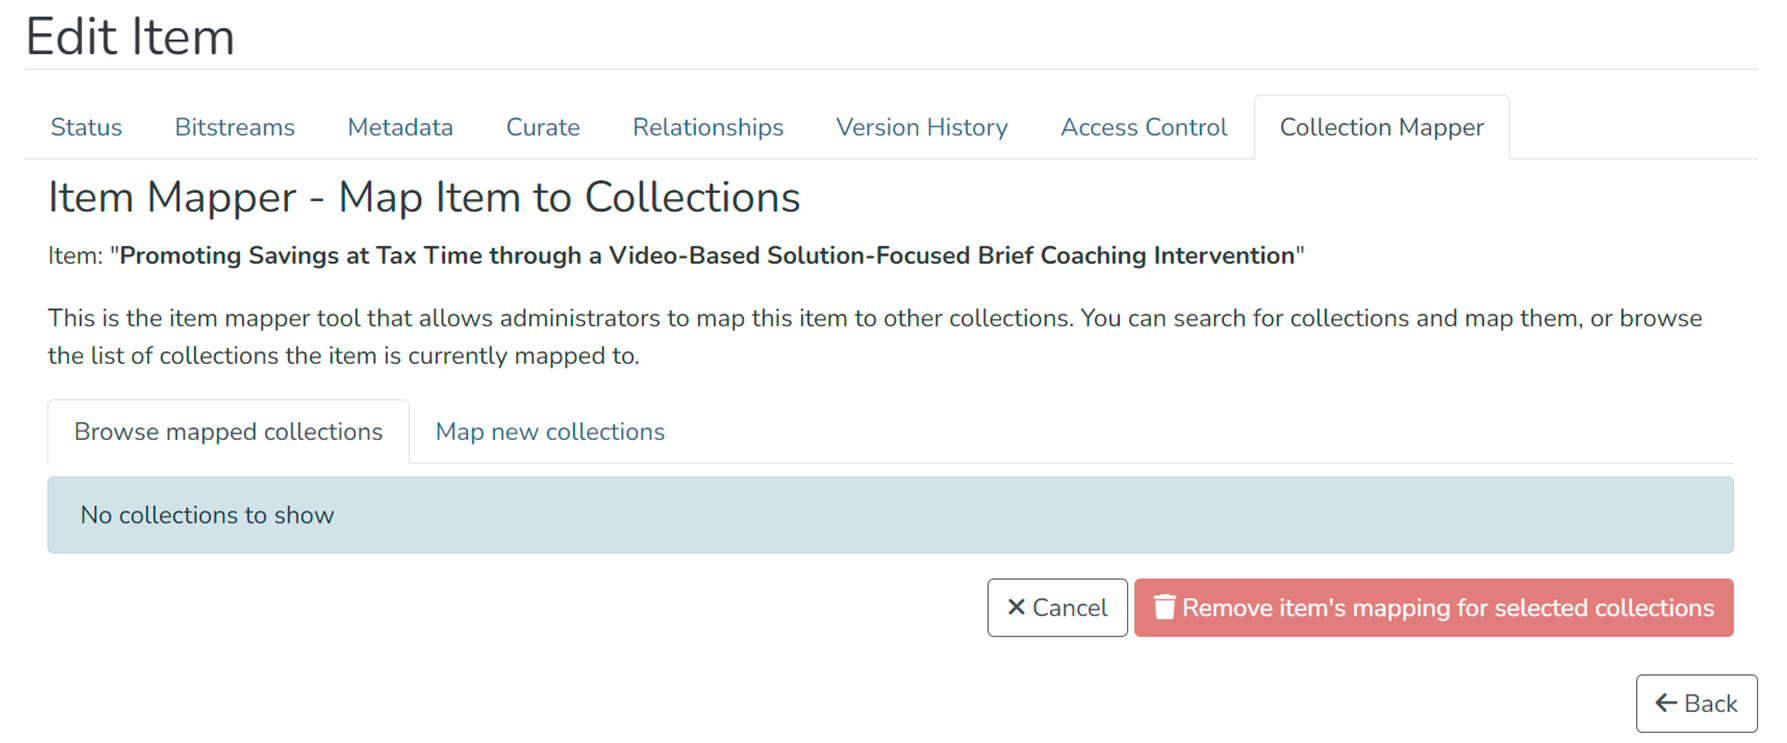This screenshot has width=1787, height=743.
Task: Select the Browse mapped collections tab
Action: pyautogui.click(x=228, y=431)
